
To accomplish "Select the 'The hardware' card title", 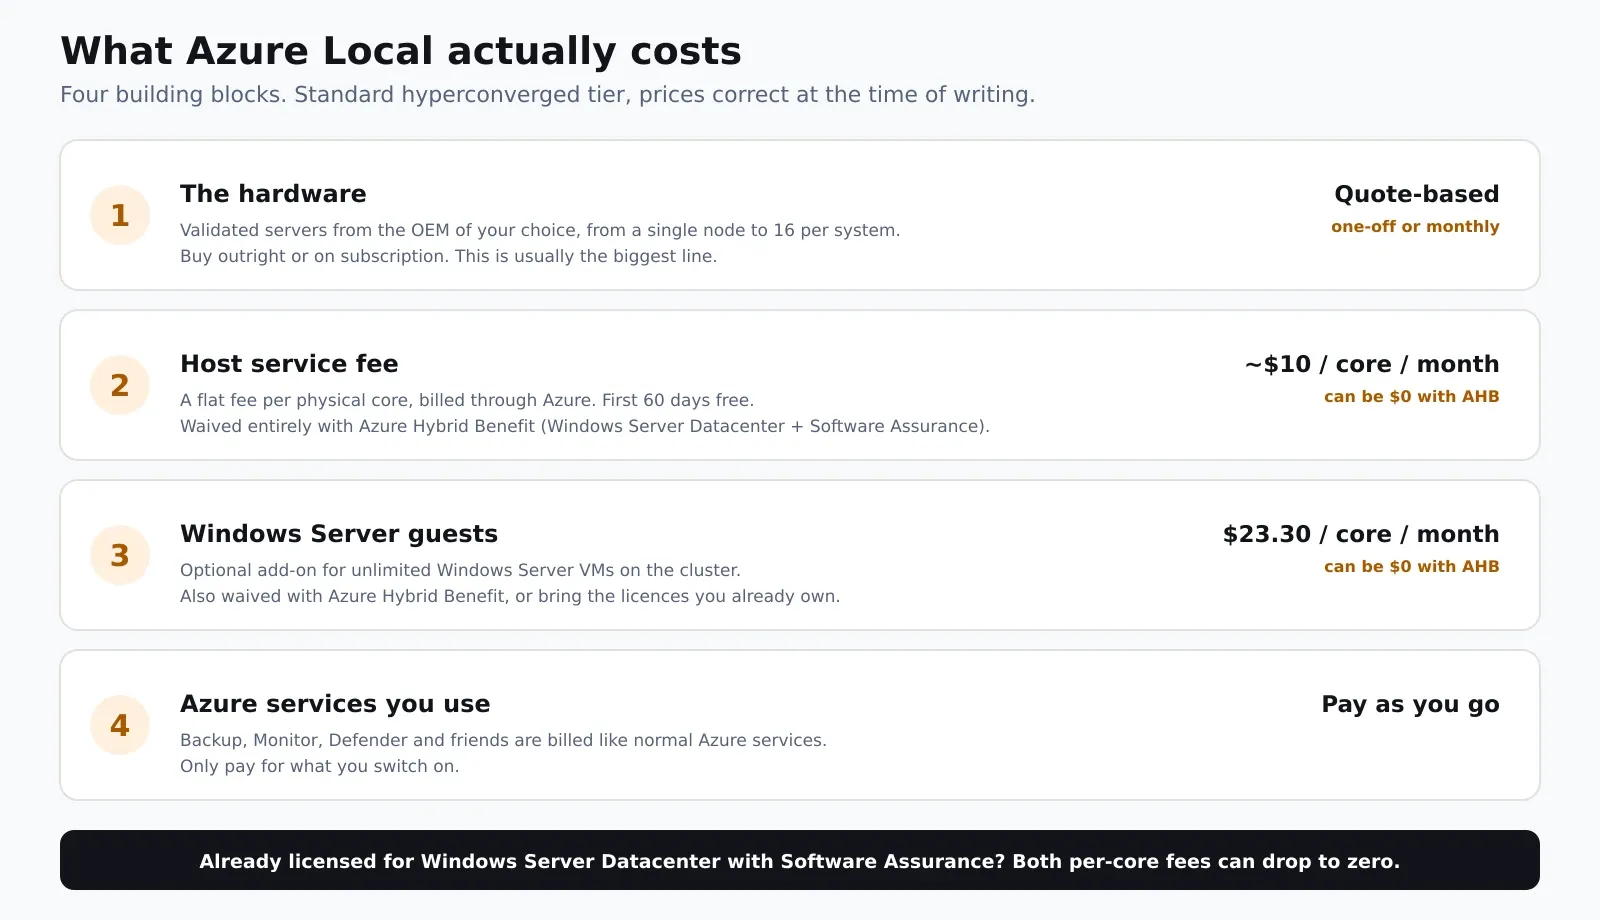I will pyautogui.click(x=273, y=194).
